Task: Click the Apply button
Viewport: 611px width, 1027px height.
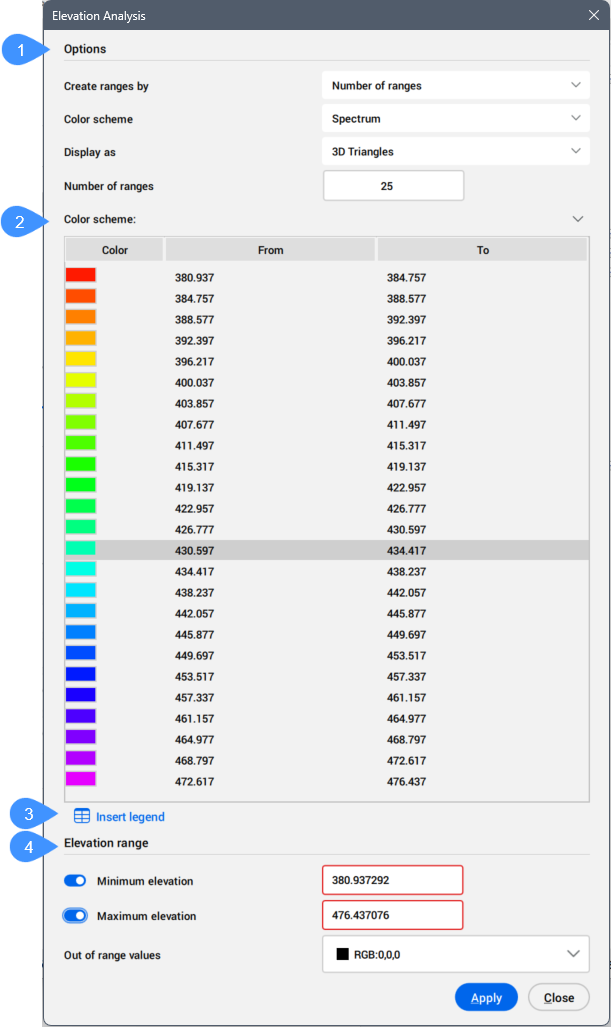Action: [x=486, y=997]
